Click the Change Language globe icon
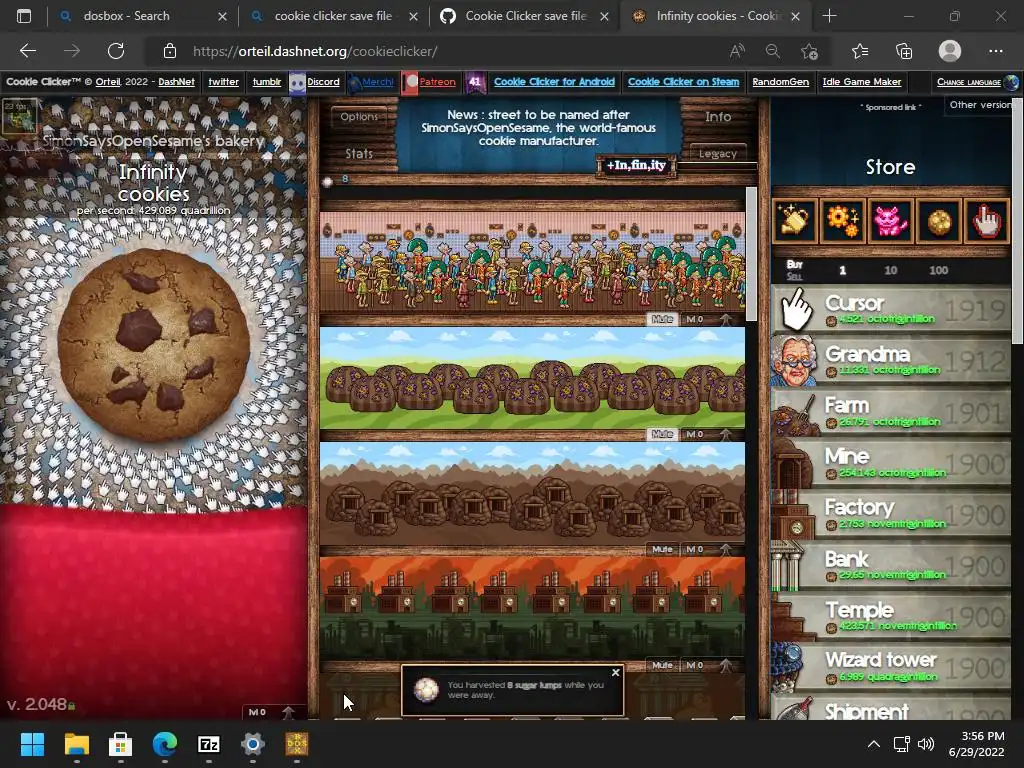The width and height of the screenshot is (1024, 768). pyautogui.click(x=1011, y=82)
